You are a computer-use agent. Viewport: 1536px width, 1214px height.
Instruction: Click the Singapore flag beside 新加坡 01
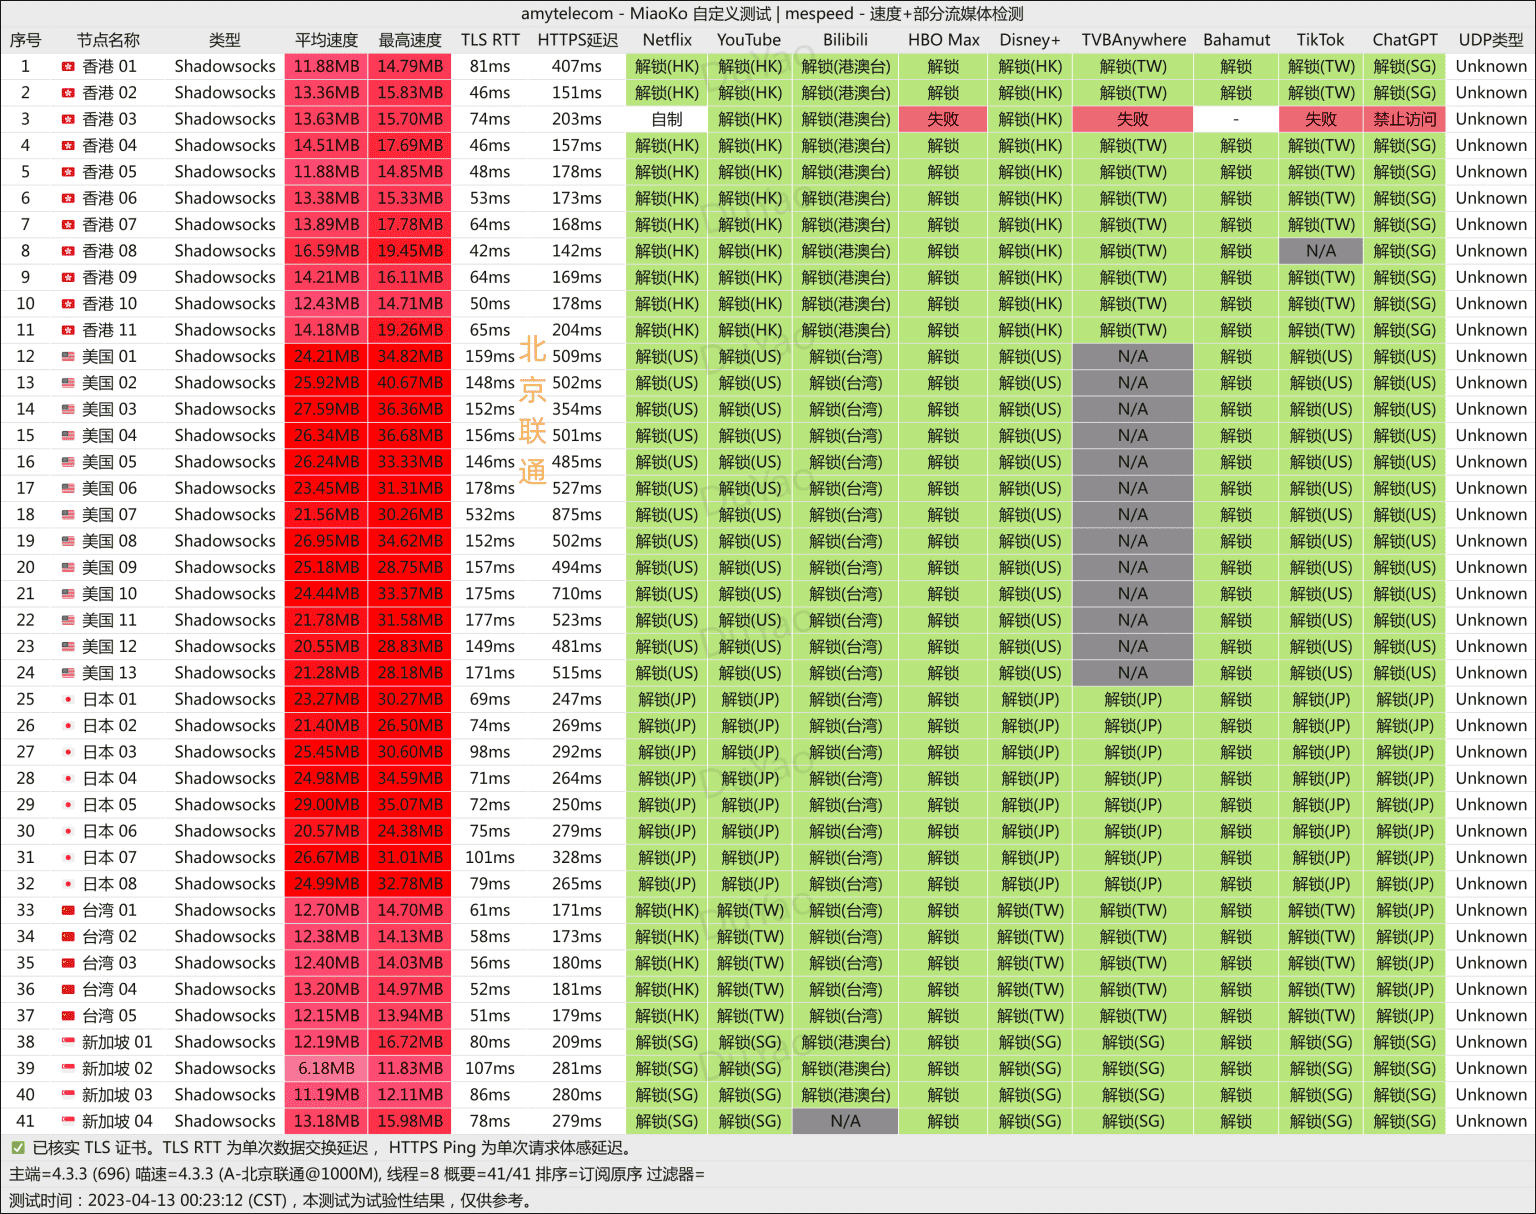pos(68,1043)
